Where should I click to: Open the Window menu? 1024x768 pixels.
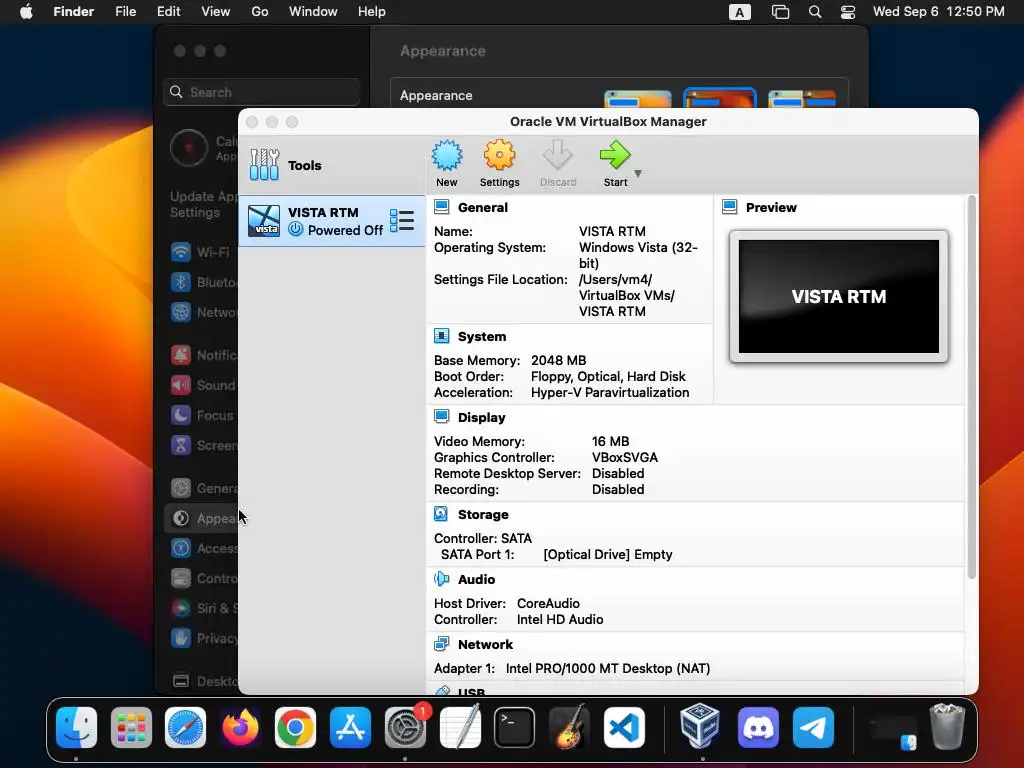pos(313,12)
